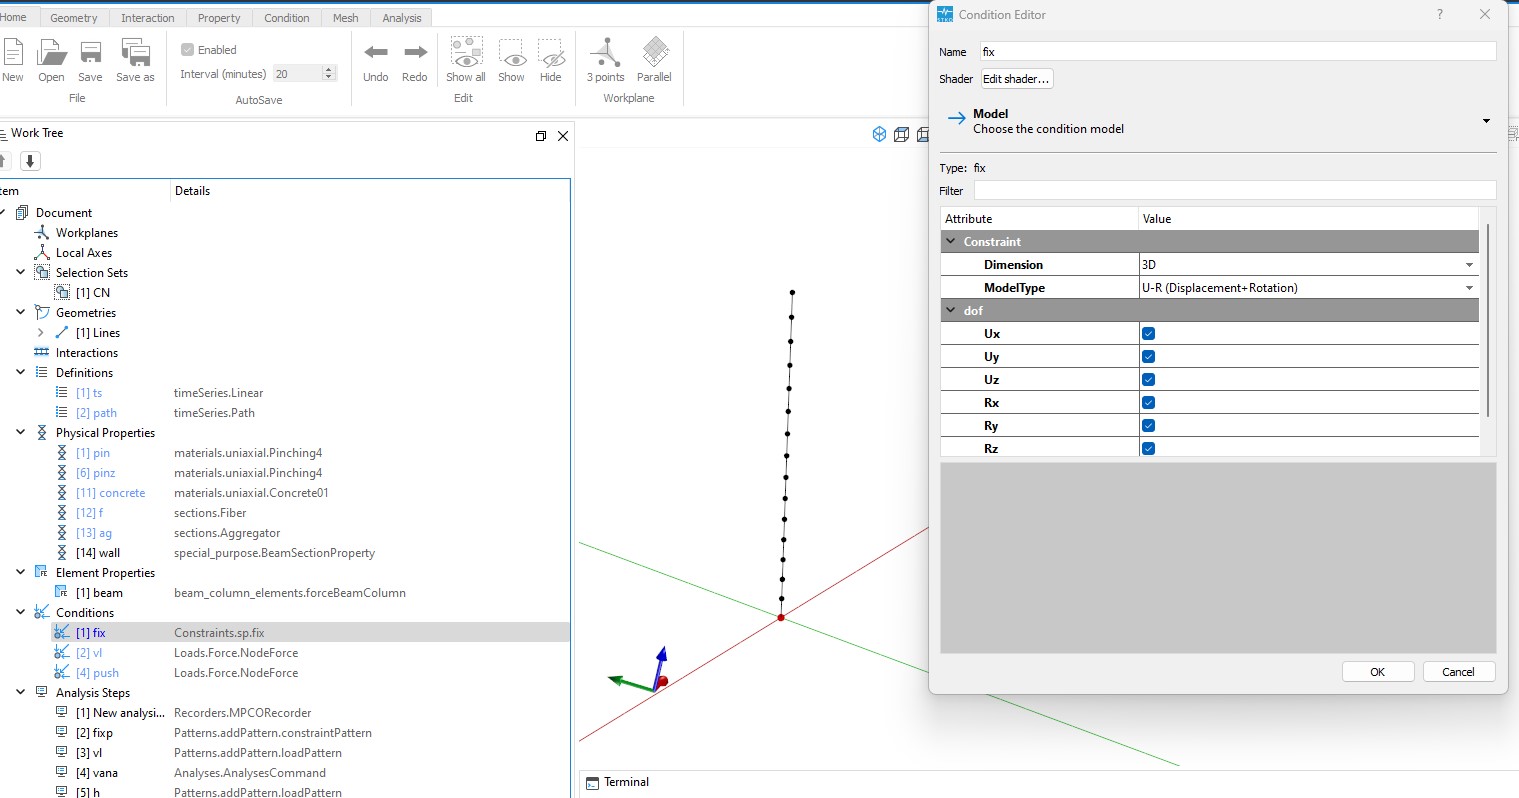This screenshot has width=1519, height=798.
Task: Uncheck the Rx dof checkbox
Action: click(1148, 403)
